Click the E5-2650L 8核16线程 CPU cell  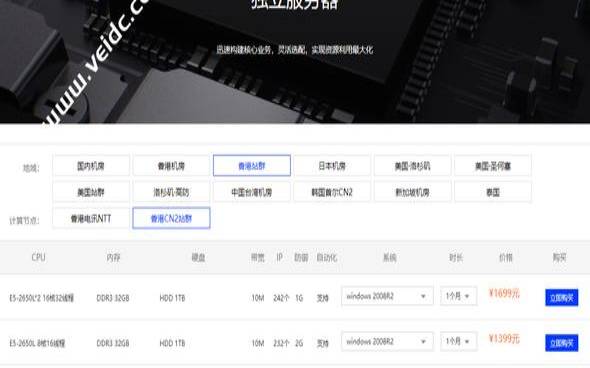[x=37, y=343]
